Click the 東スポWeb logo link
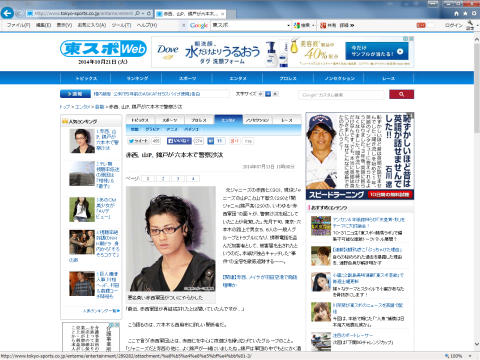Screen dimensions: 480x360 (103, 49)
